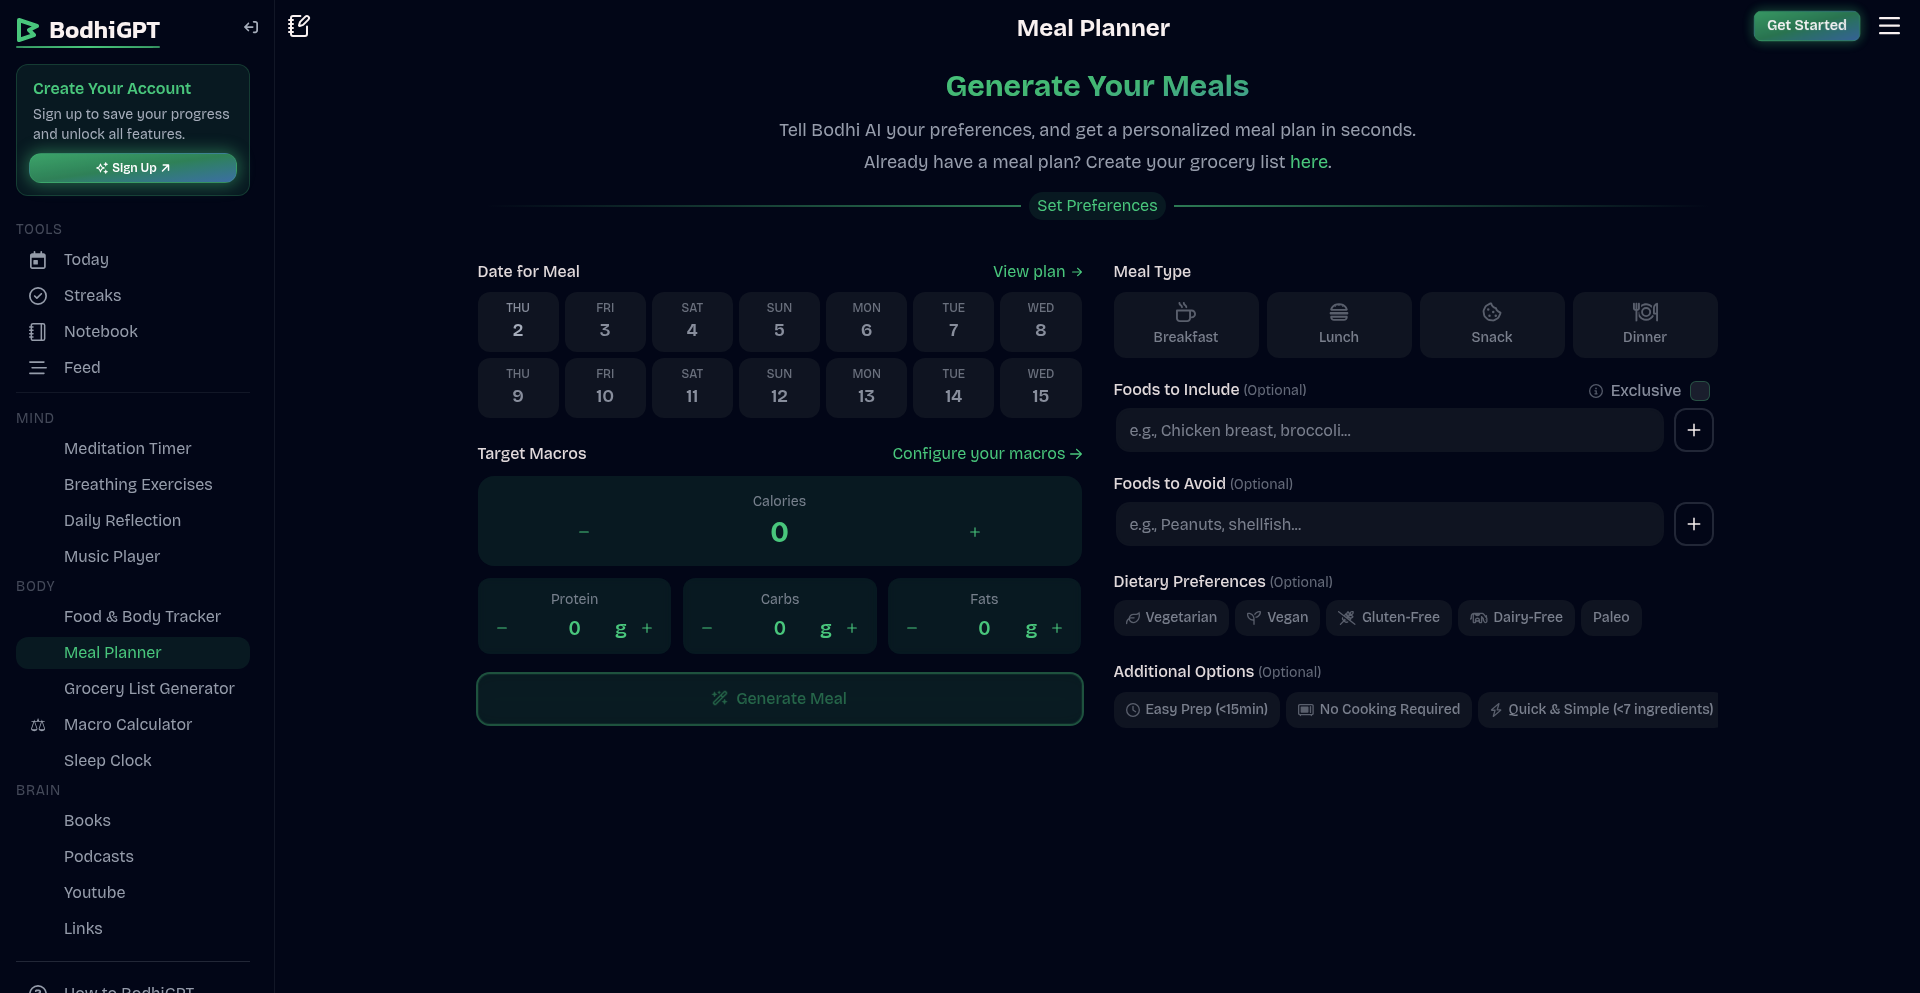1920x993 pixels.
Task: Select the Breakfast meal type
Action: (x=1185, y=325)
